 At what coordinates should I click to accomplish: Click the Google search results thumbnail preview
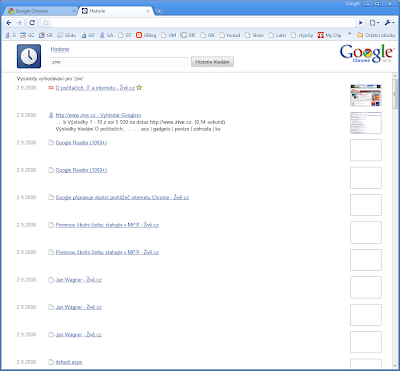[x=366, y=123]
